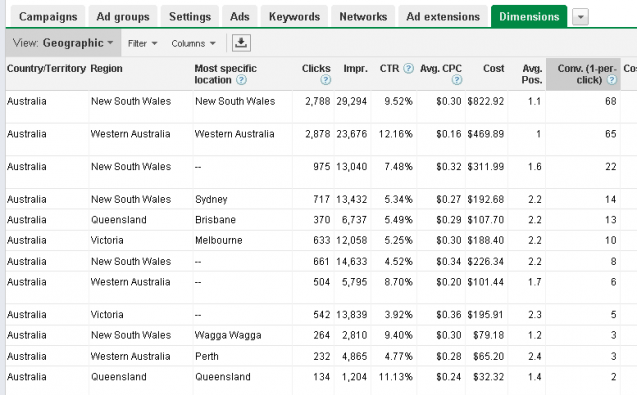The height and width of the screenshot is (395, 637).
Task: Click the 7.48% CTR value
Action: 399,167
